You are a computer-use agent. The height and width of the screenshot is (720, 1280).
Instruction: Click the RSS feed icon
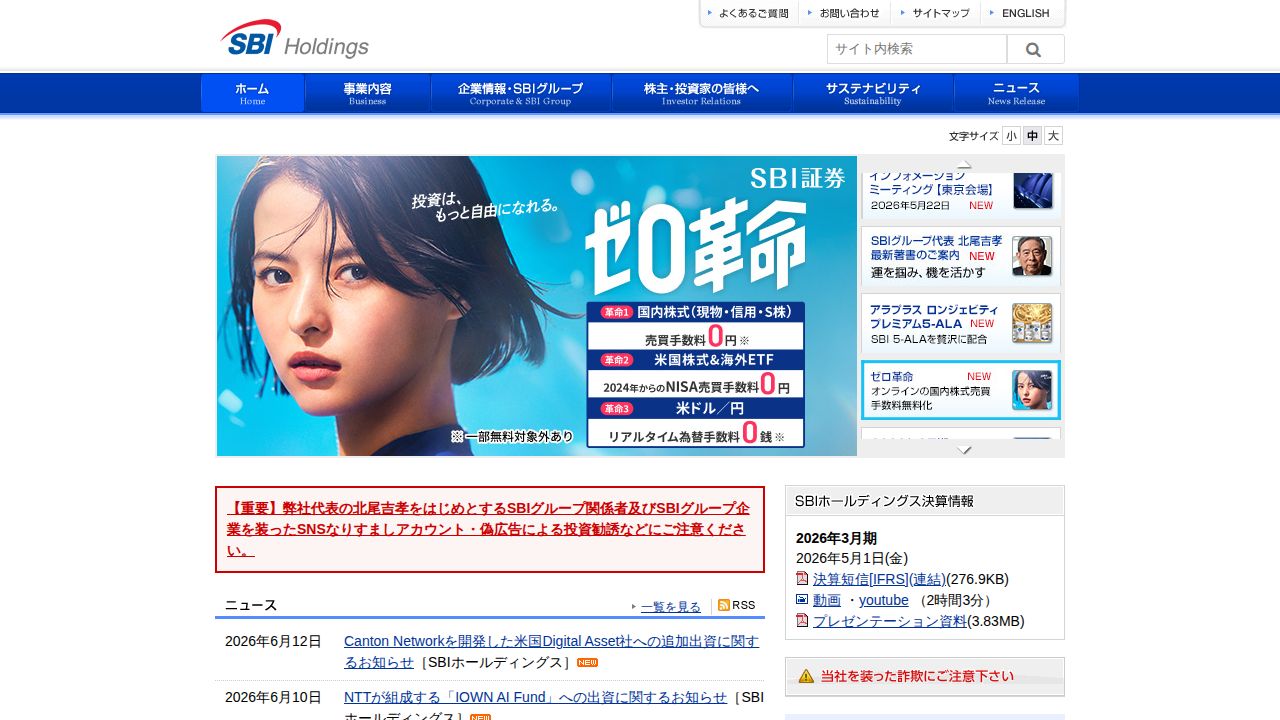click(x=724, y=605)
